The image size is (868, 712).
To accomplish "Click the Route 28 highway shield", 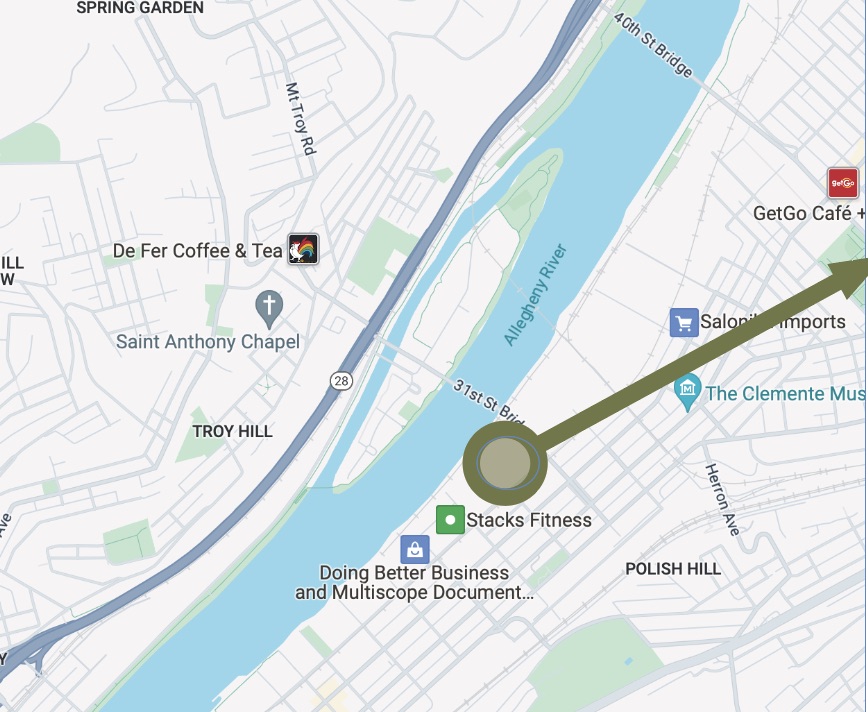I will [342, 380].
